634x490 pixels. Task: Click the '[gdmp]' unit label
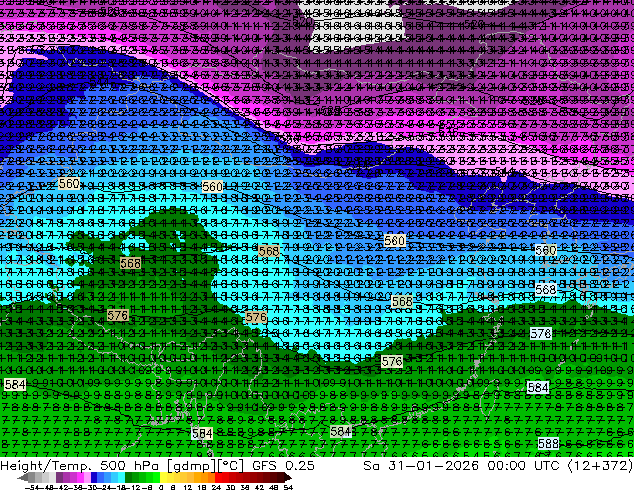[191, 466]
